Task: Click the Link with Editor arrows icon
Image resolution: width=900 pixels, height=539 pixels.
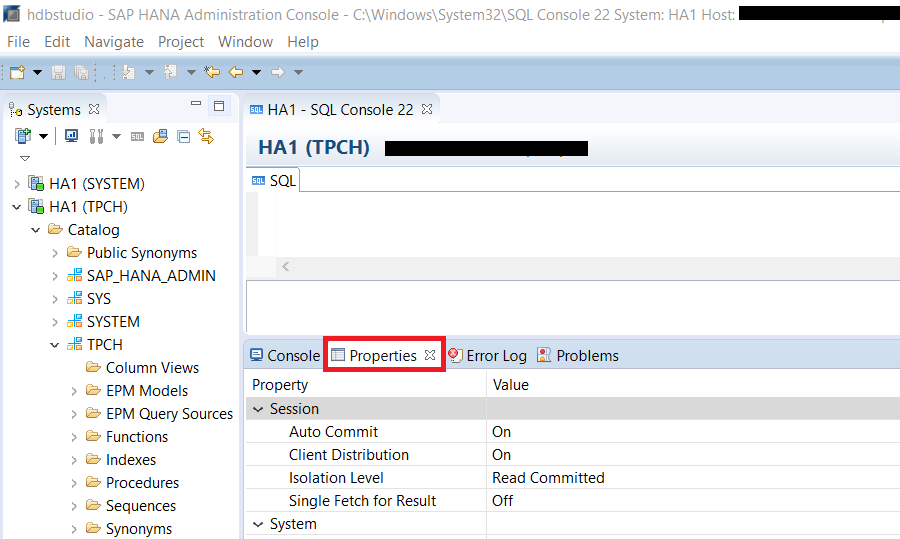Action: 206,136
